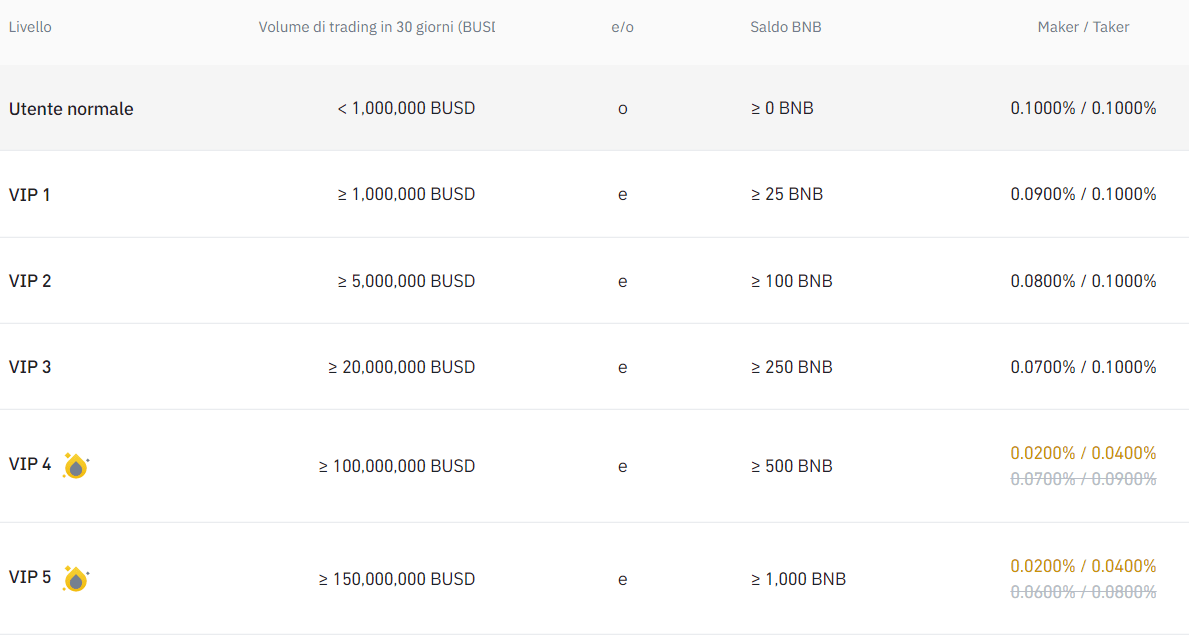1189x635 pixels.
Task: Click the e/o column header
Action: click(x=622, y=27)
